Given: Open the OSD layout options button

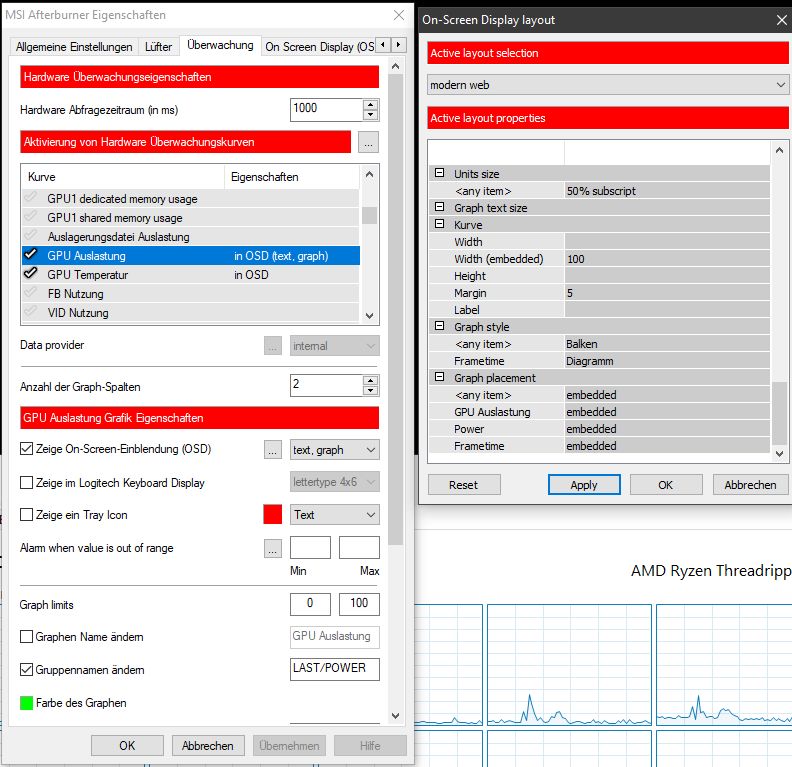Looking at the screenshot, I should (273, 450).
